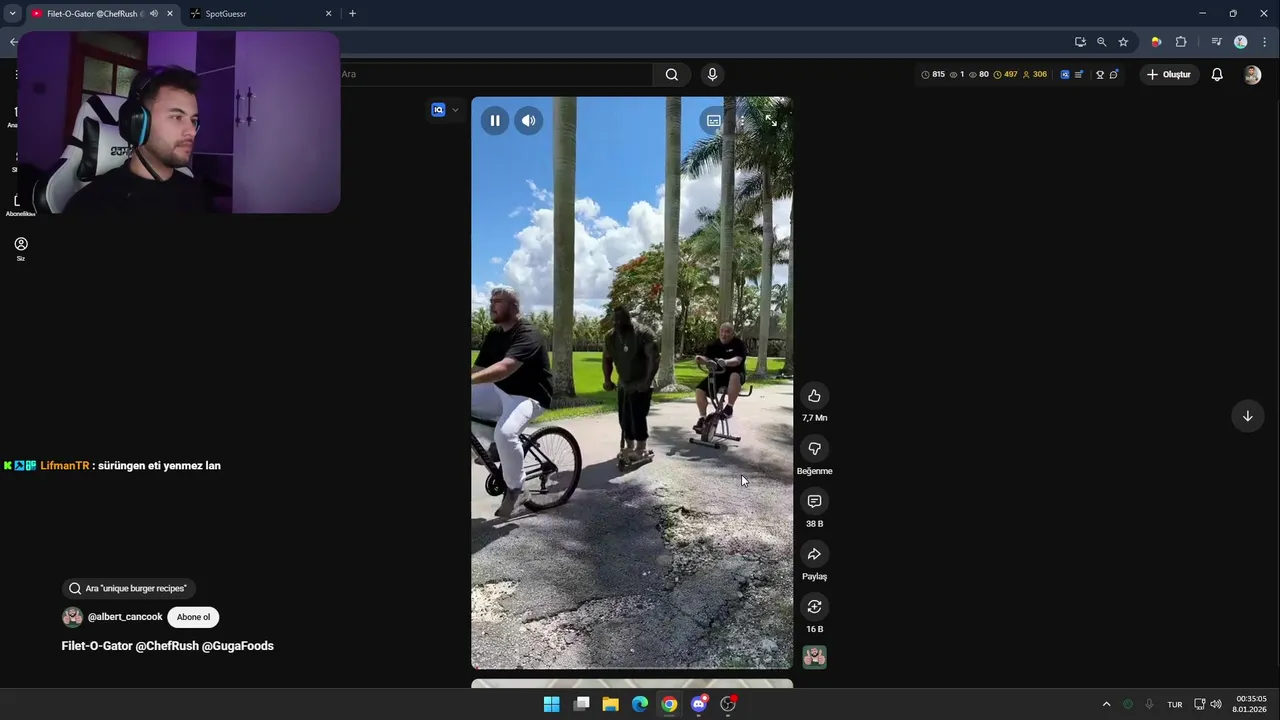
Task: Expand the vidIQ dropdown chevron beside the player
Action: 456,110
